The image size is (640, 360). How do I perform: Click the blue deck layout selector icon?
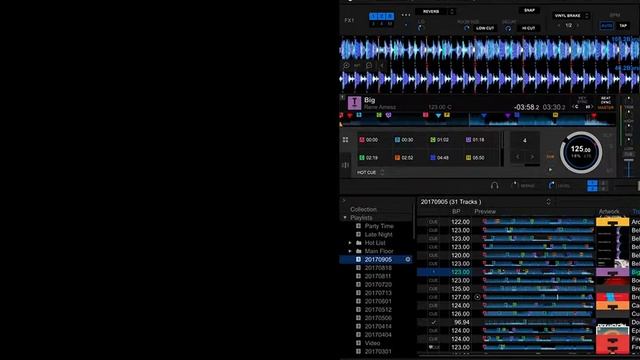click(x=592, y=186)
